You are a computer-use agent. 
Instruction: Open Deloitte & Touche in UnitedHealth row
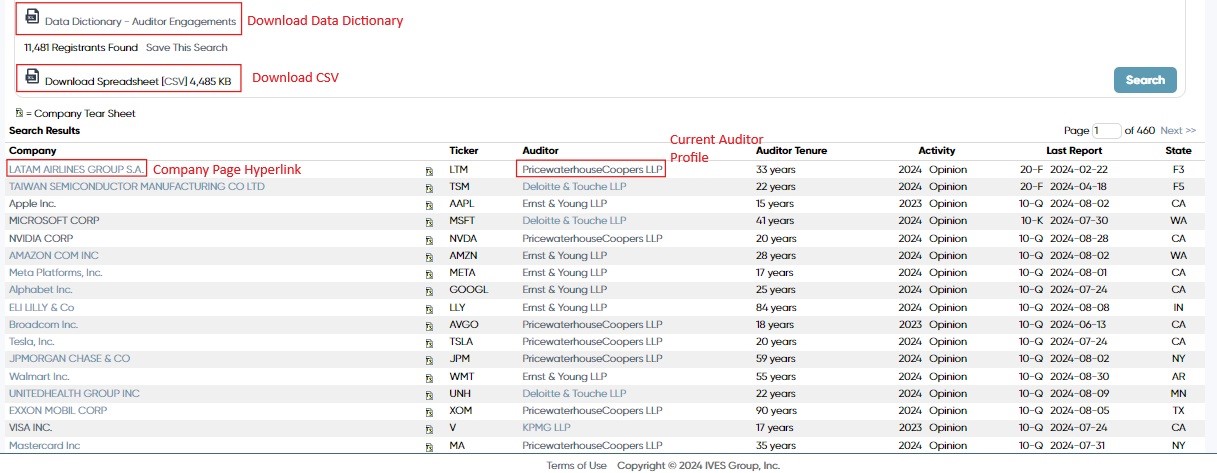[574, 393]
